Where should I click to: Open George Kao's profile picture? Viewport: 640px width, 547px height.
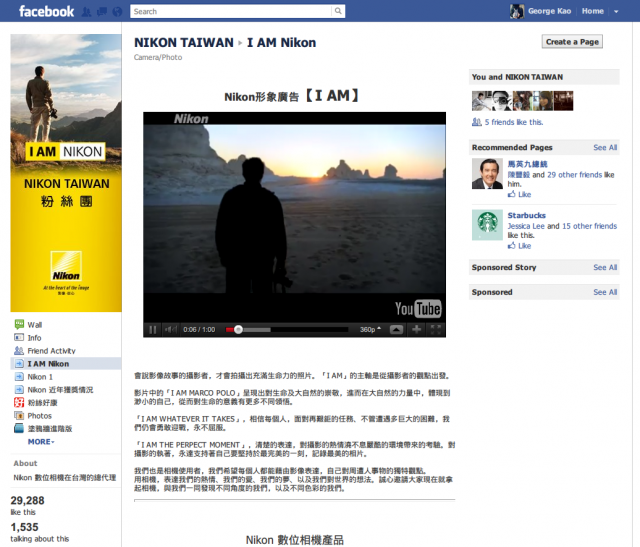coord(517,11)
